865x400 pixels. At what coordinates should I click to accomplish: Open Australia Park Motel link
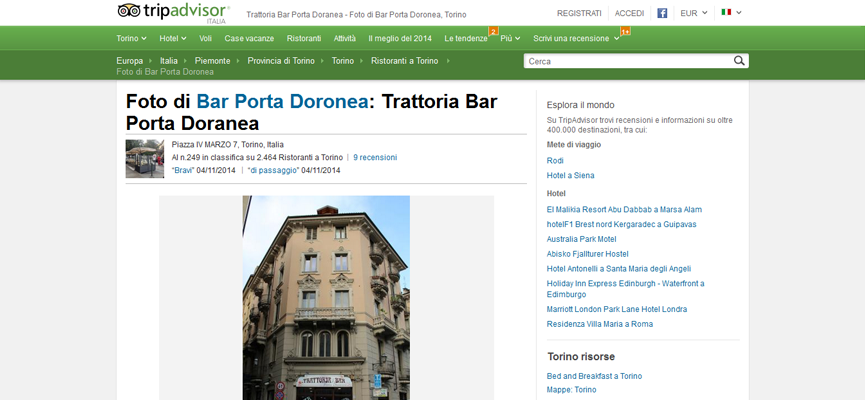coord(581,239)
